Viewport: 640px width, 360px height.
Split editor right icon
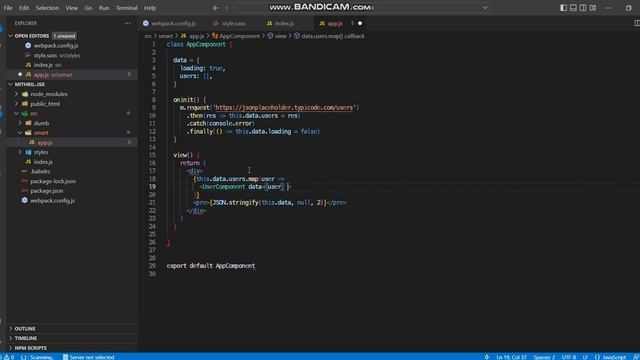point(636,23)
